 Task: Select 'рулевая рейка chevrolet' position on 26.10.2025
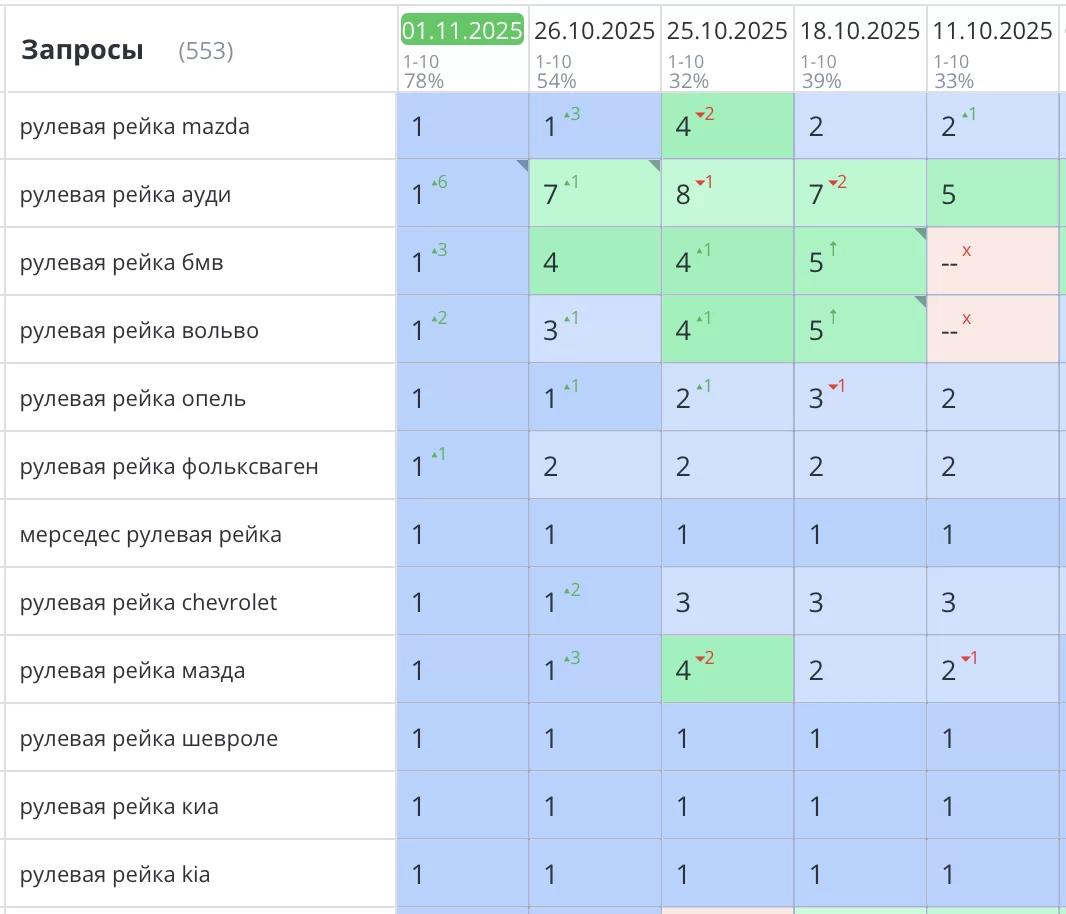pos(594,602)
